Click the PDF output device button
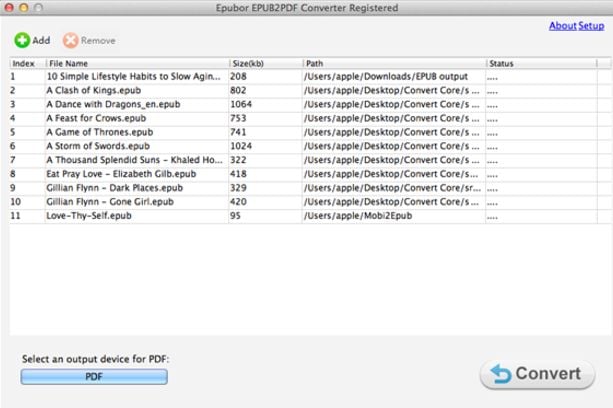This screenshot has width=613, height=408. point(94,377)
